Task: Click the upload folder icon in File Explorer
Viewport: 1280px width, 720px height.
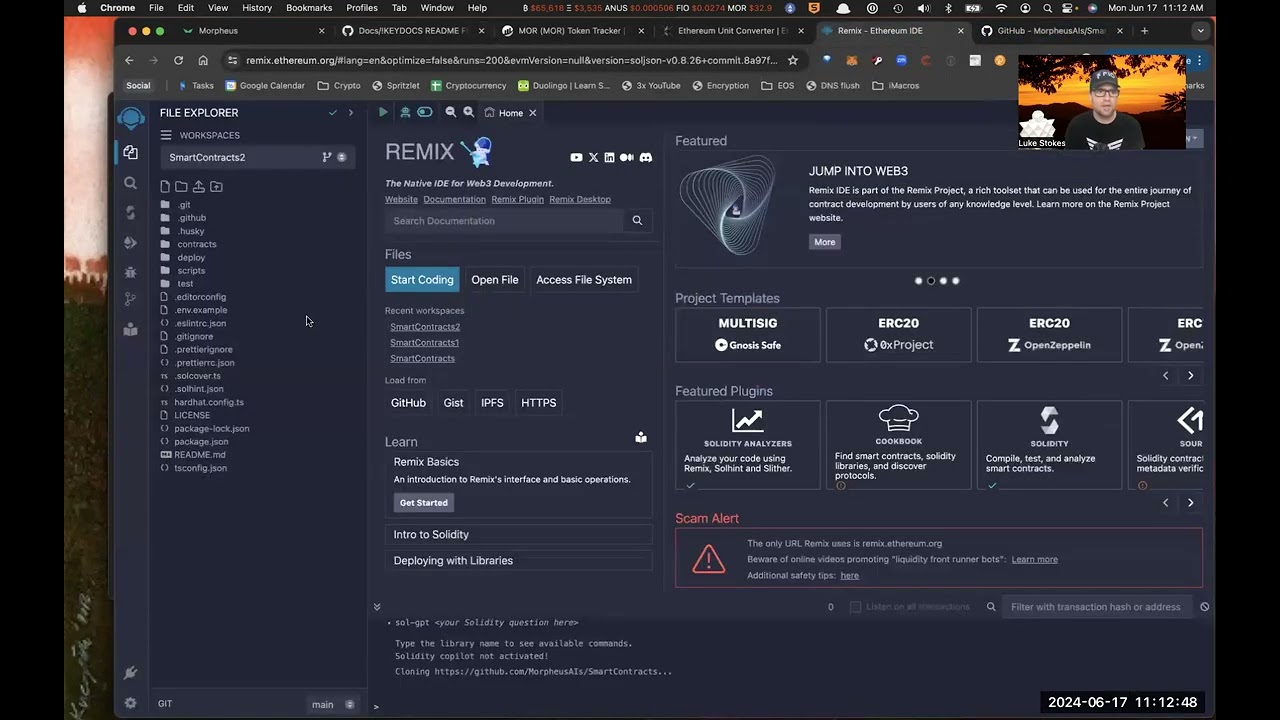Action: tap(216, 186)
